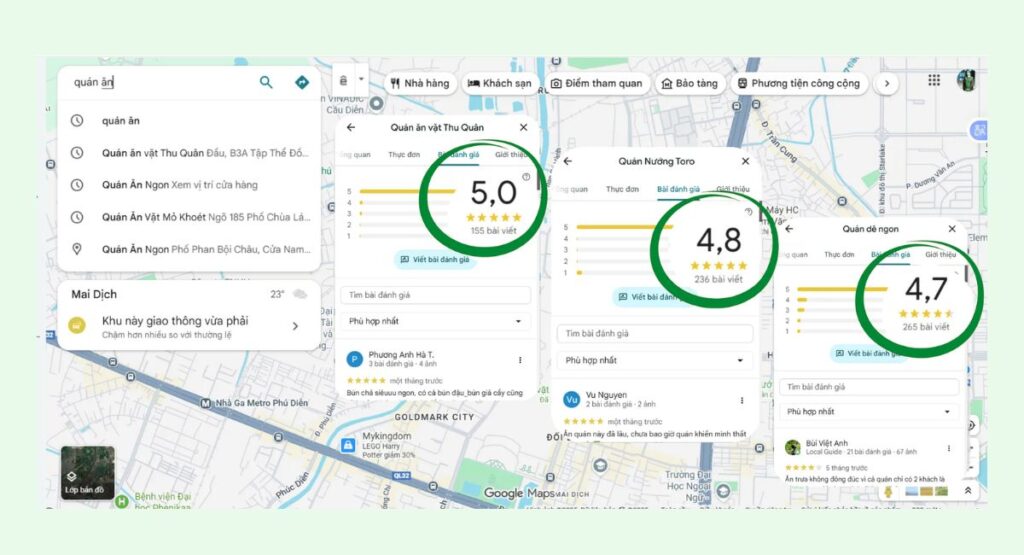Open directions with the blue arrow icon
1024x555 pixels.
301,83
